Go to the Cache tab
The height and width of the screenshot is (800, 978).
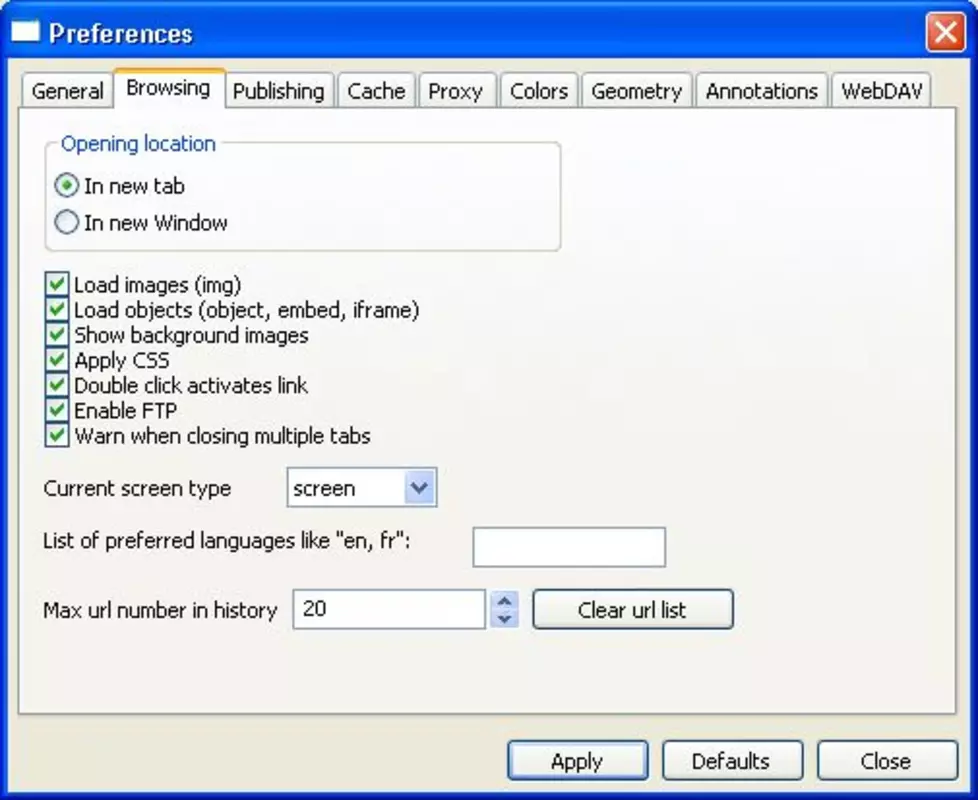click(x=376, y=91)
